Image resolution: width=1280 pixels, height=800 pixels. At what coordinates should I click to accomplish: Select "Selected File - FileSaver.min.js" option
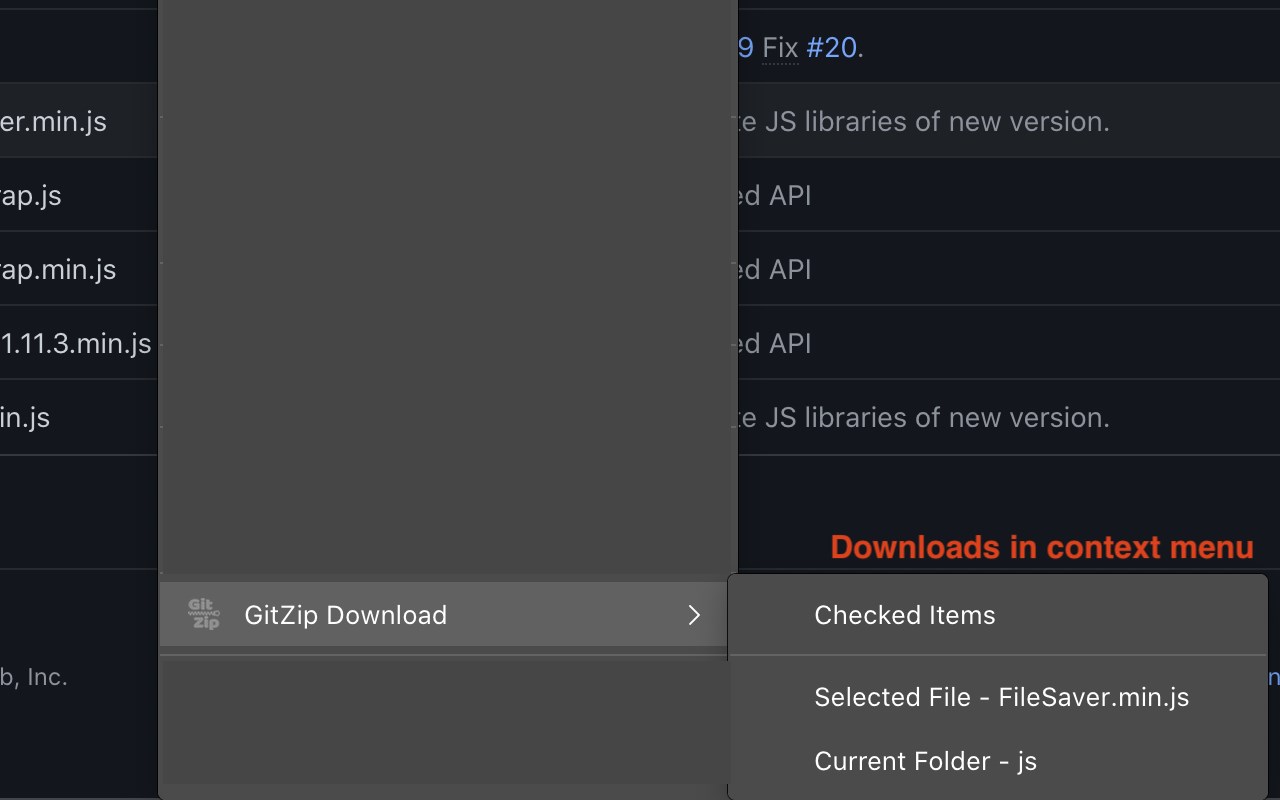tap(1001, 697)
